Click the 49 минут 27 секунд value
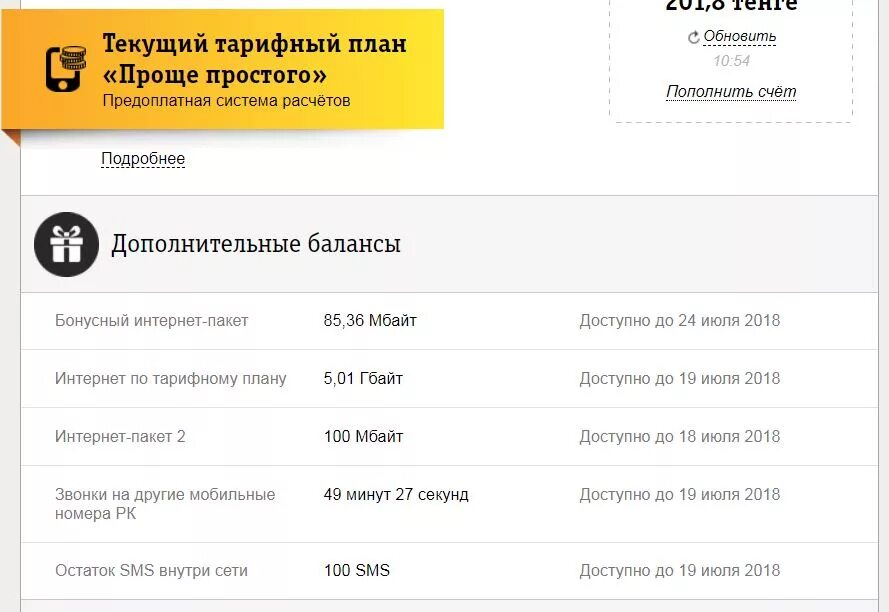 point(396,495)
